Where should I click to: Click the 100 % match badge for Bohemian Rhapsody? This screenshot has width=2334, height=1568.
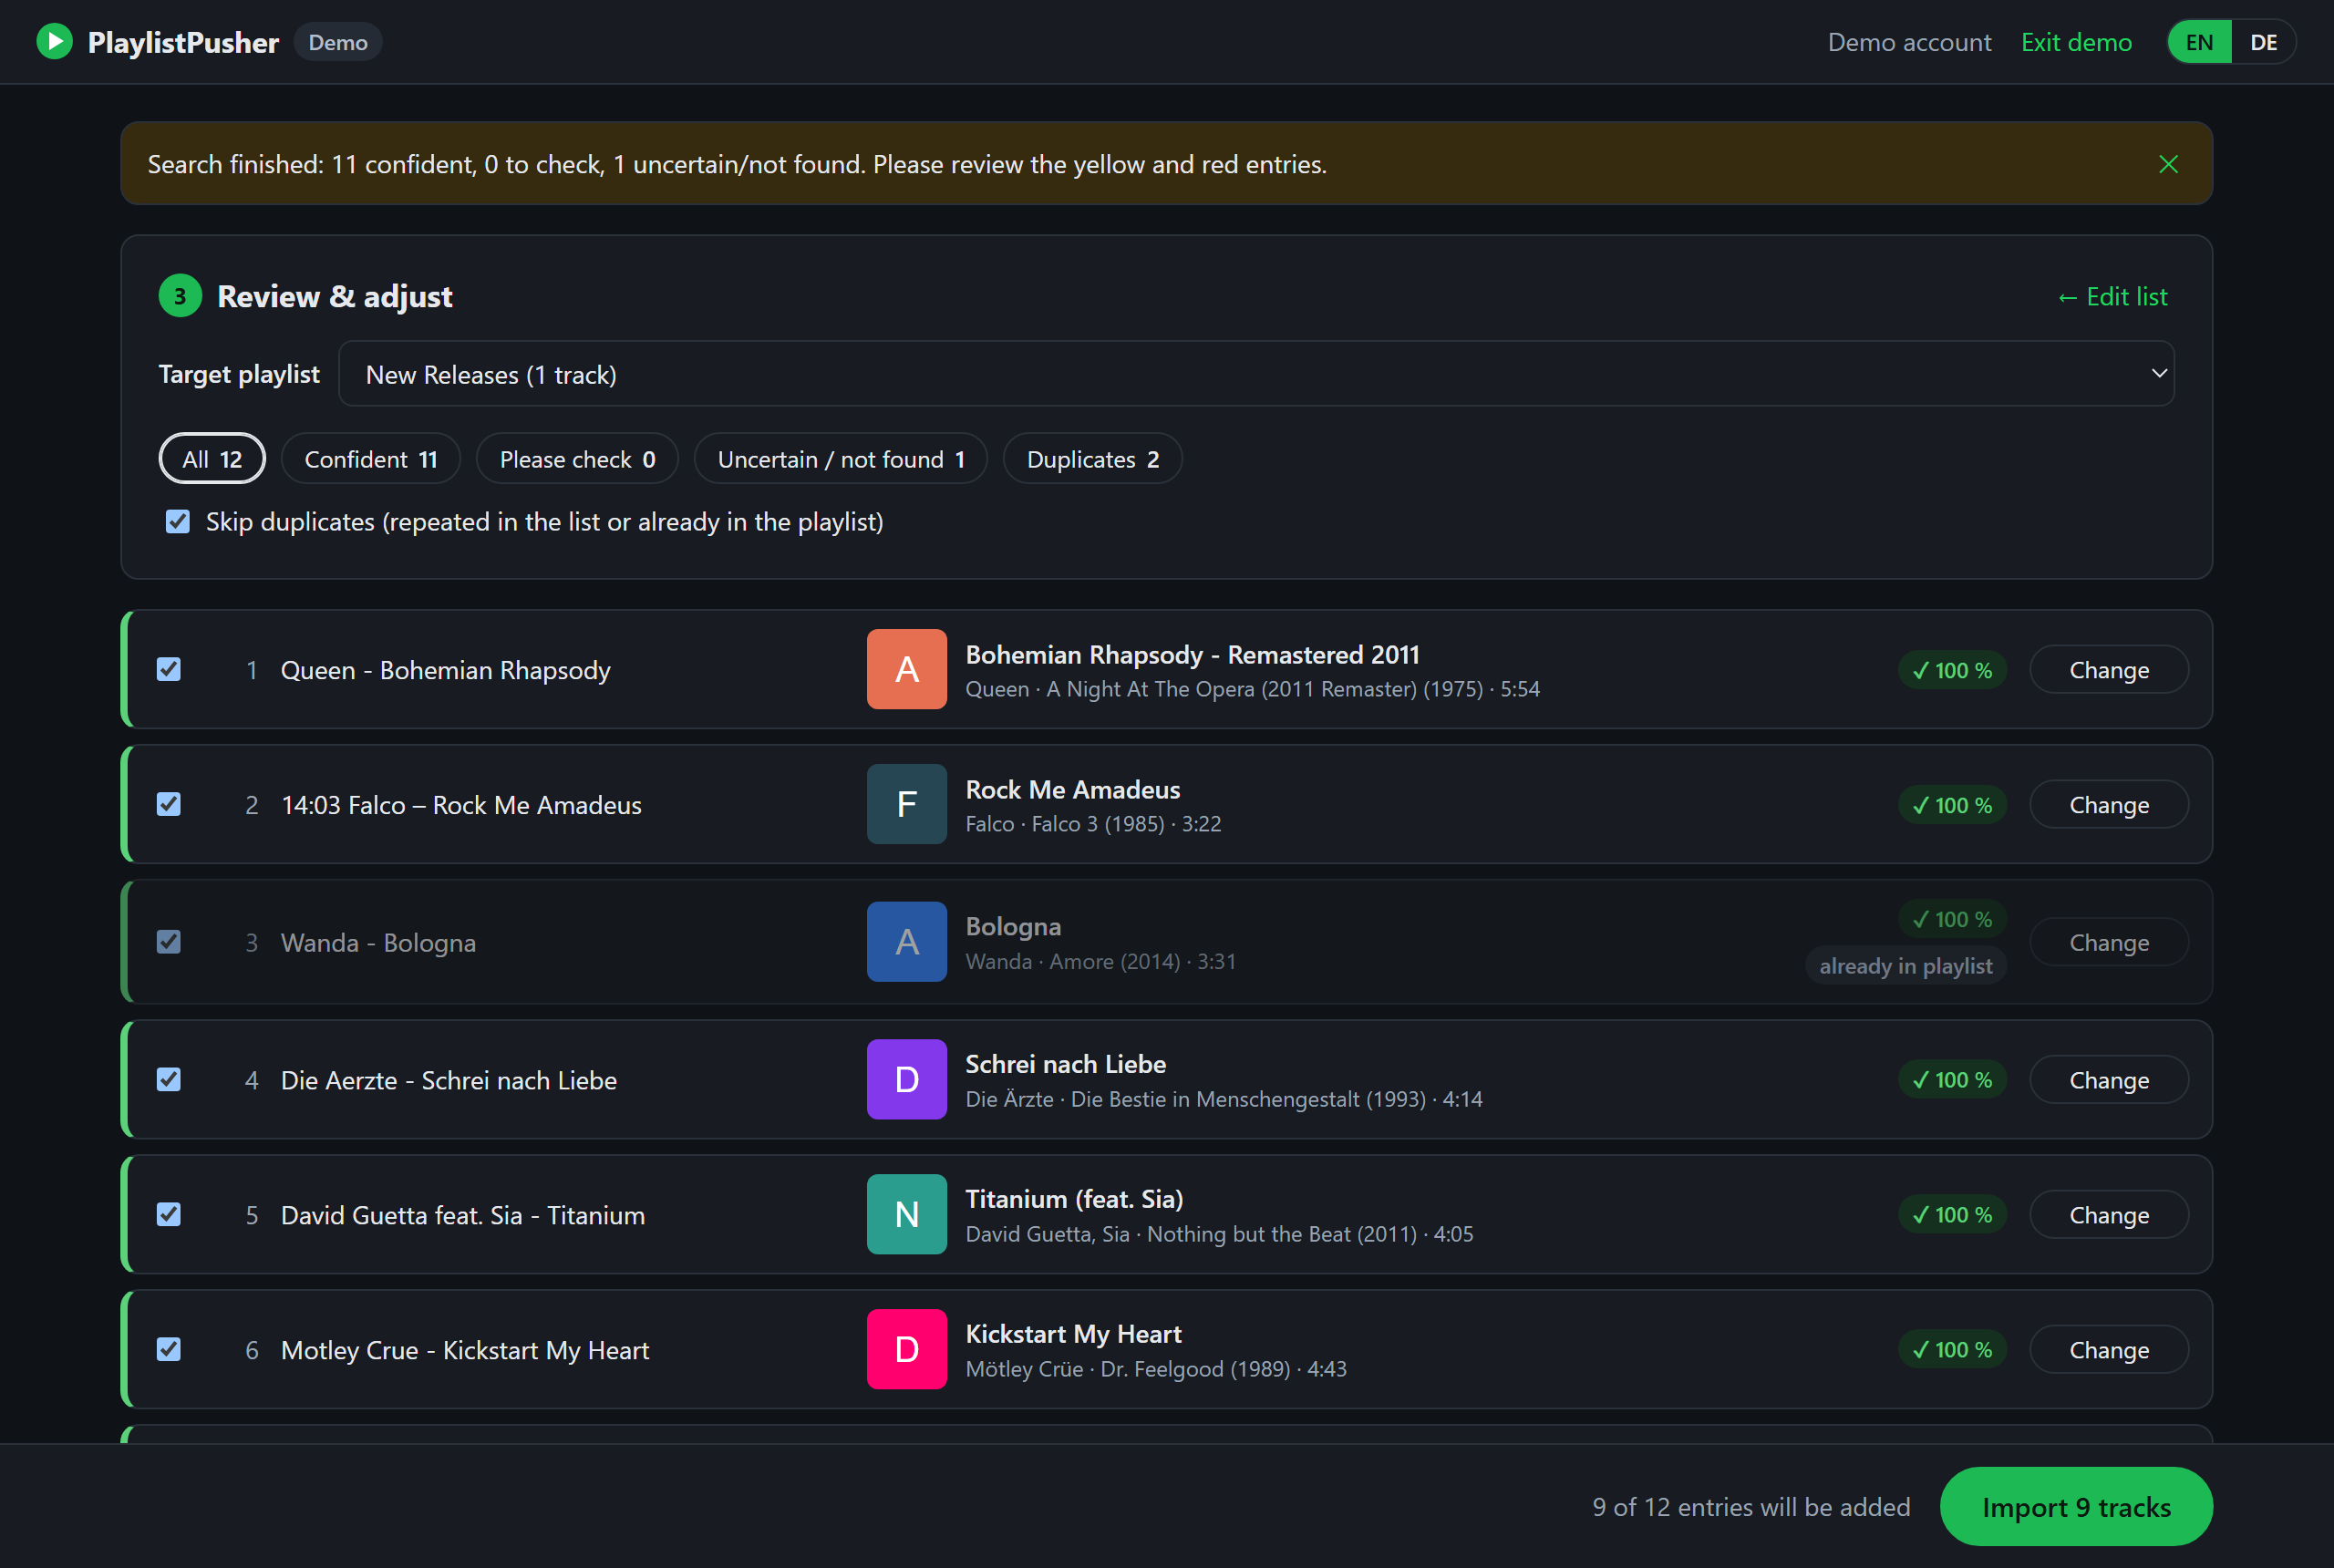pyautogui.click(x=1952, y=669)
